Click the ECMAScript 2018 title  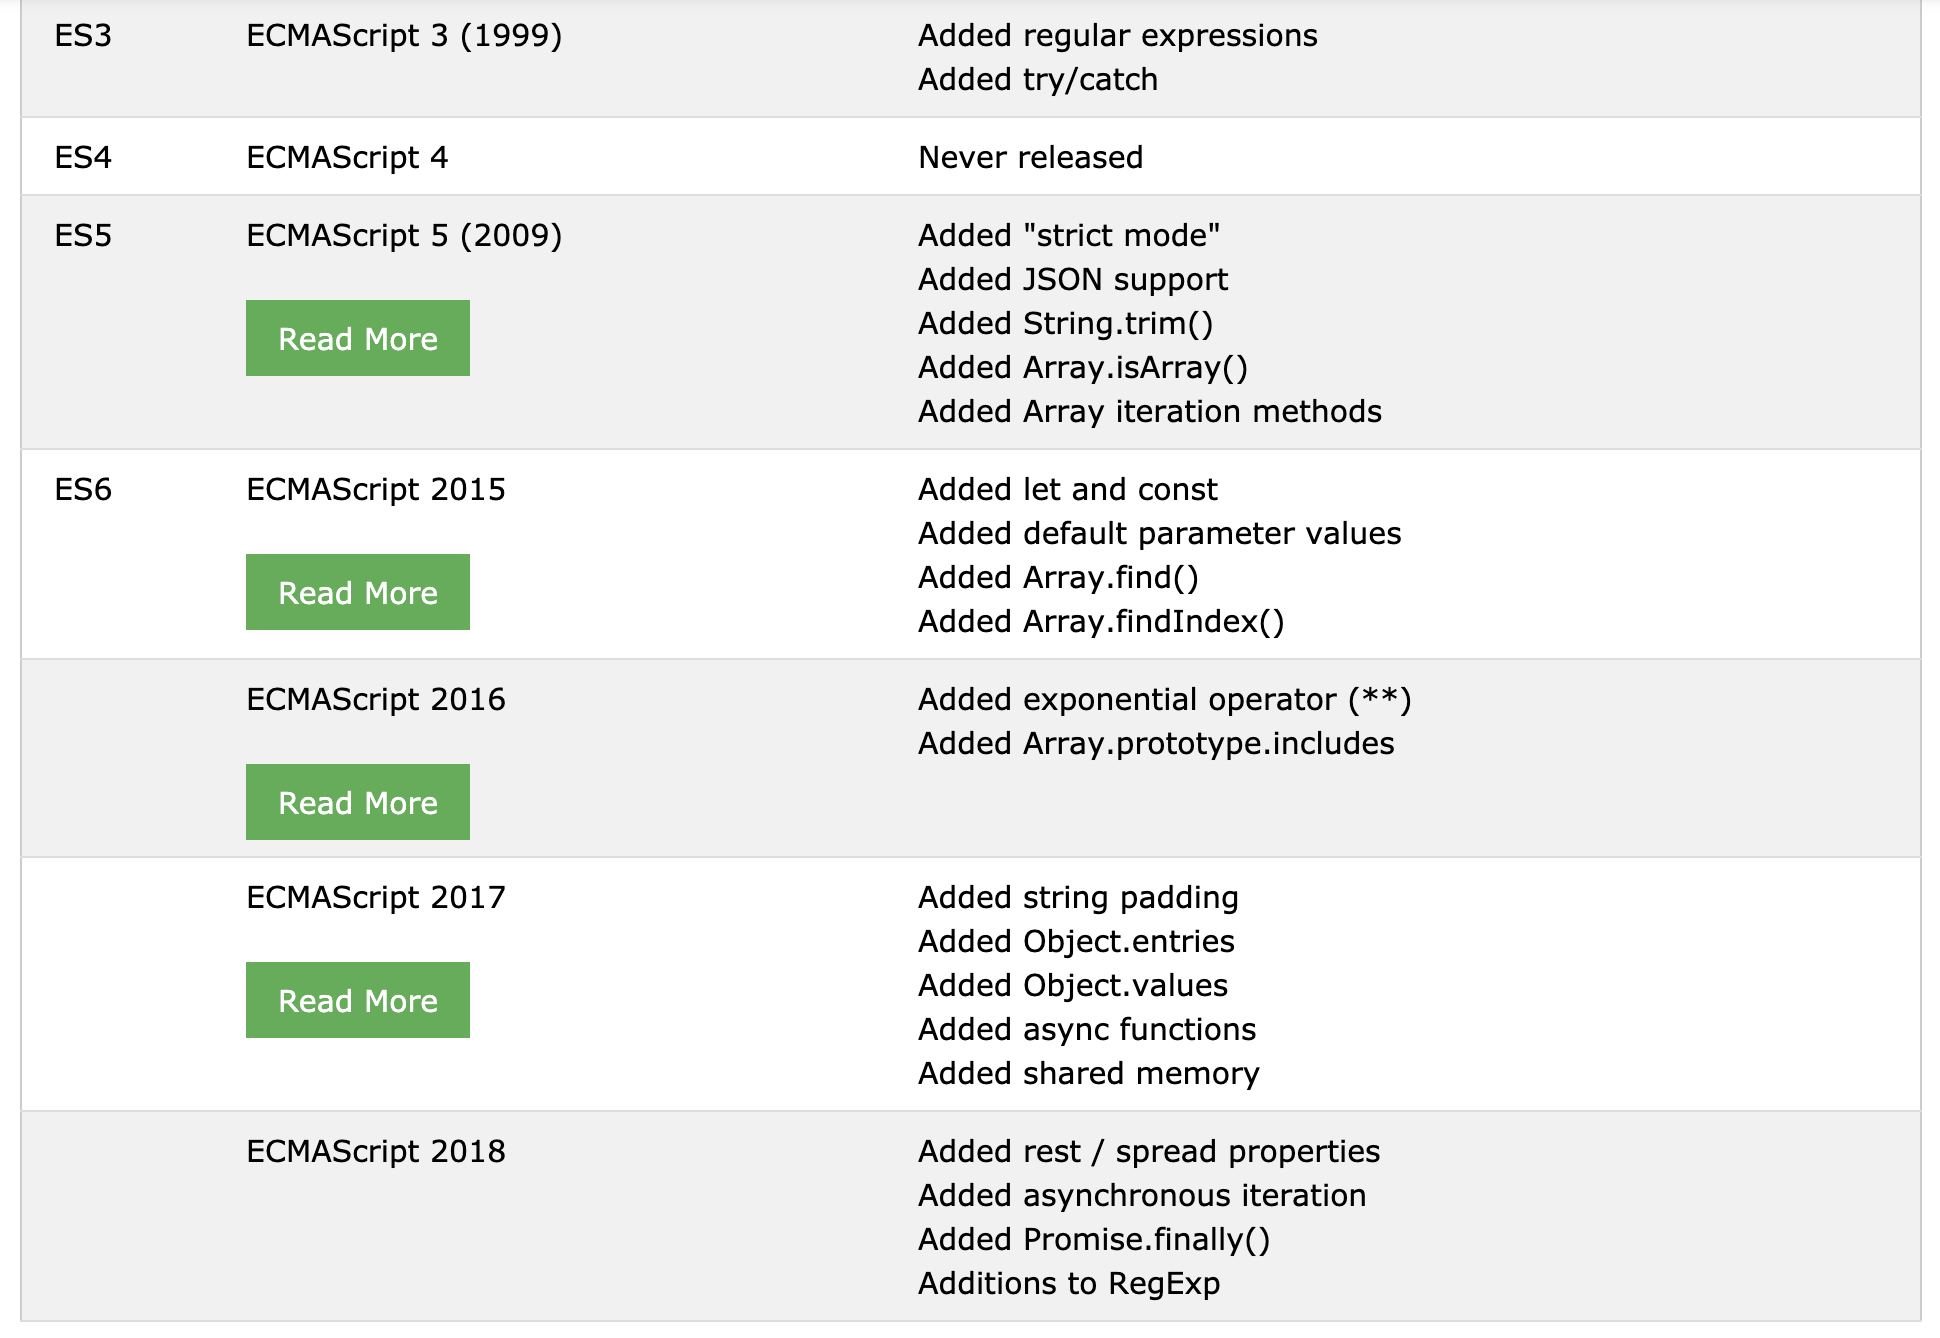click(x=375, y=1152)
